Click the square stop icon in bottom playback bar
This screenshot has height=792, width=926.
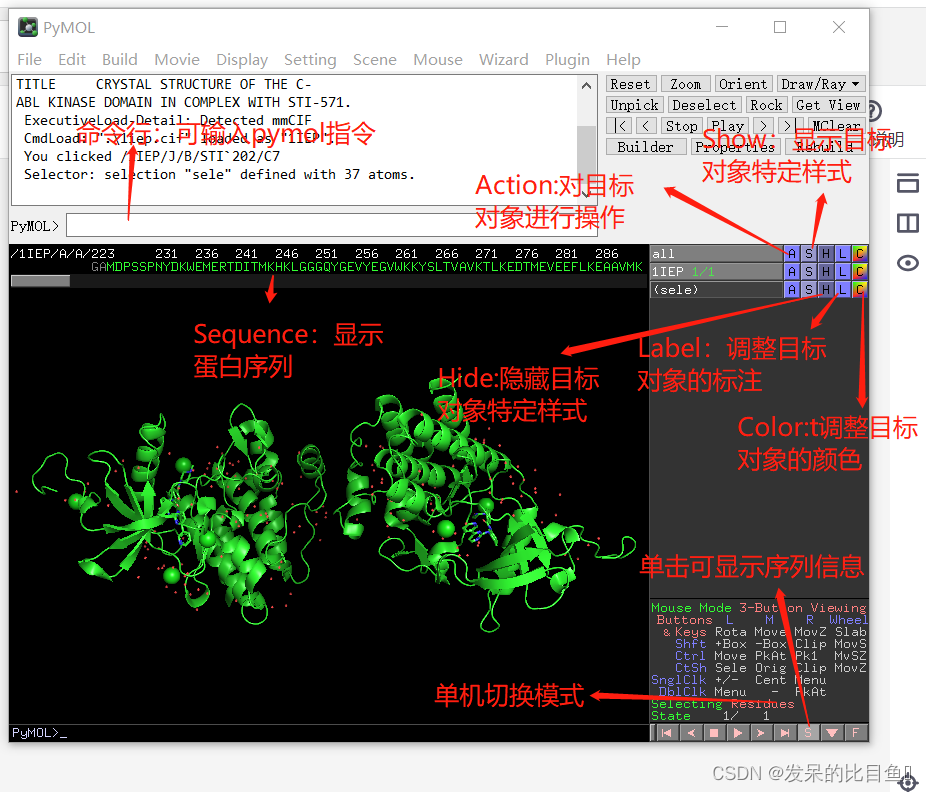(714, 733)
